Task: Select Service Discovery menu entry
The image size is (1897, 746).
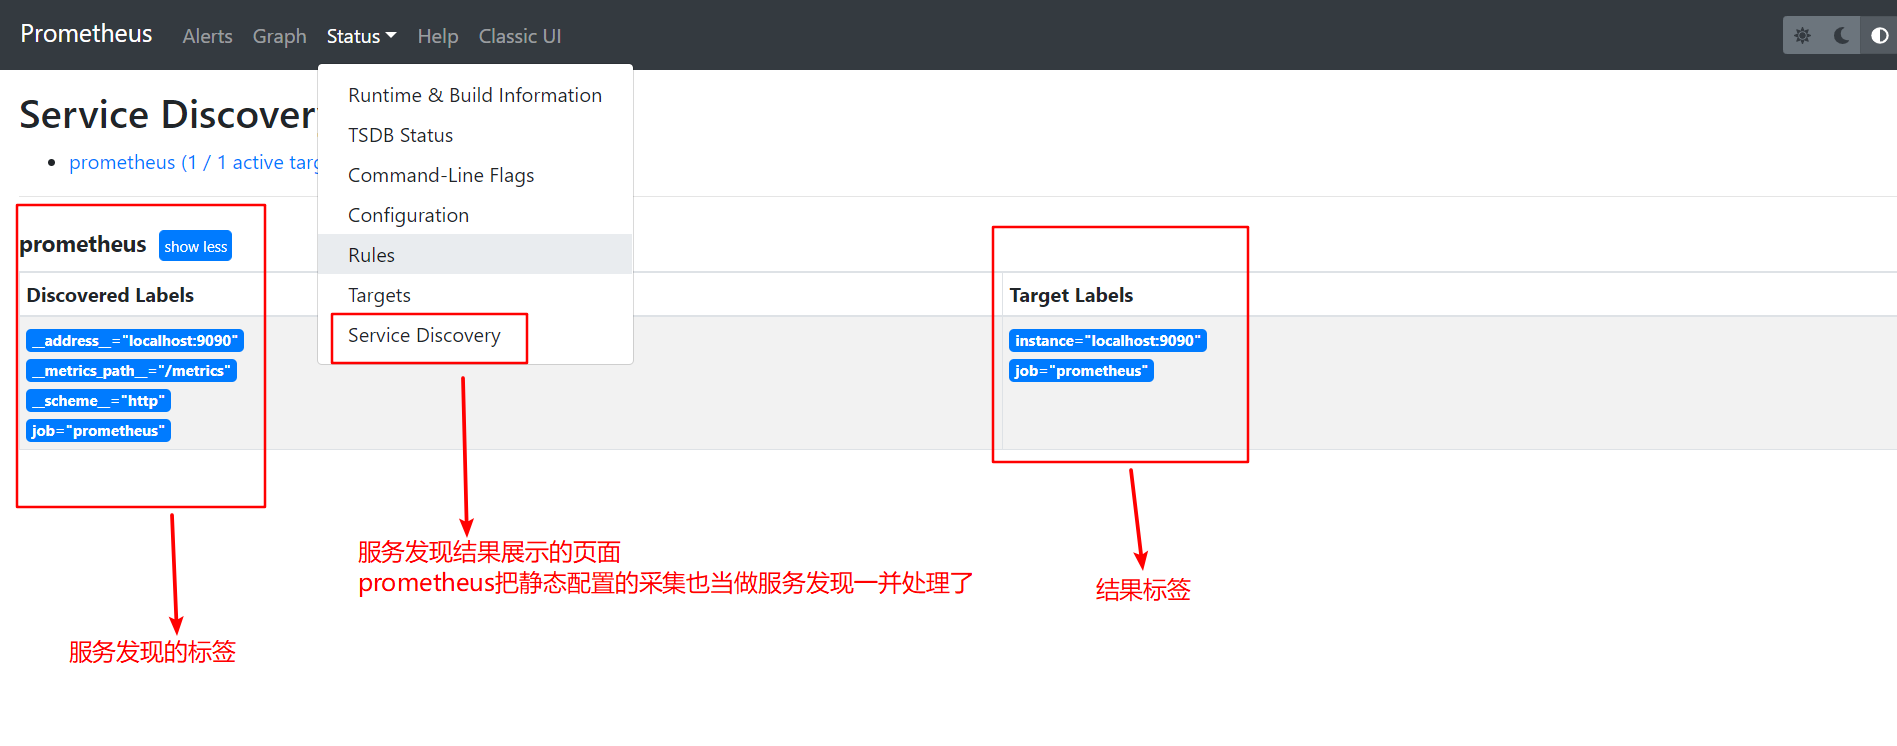Action: pos(475,335)
